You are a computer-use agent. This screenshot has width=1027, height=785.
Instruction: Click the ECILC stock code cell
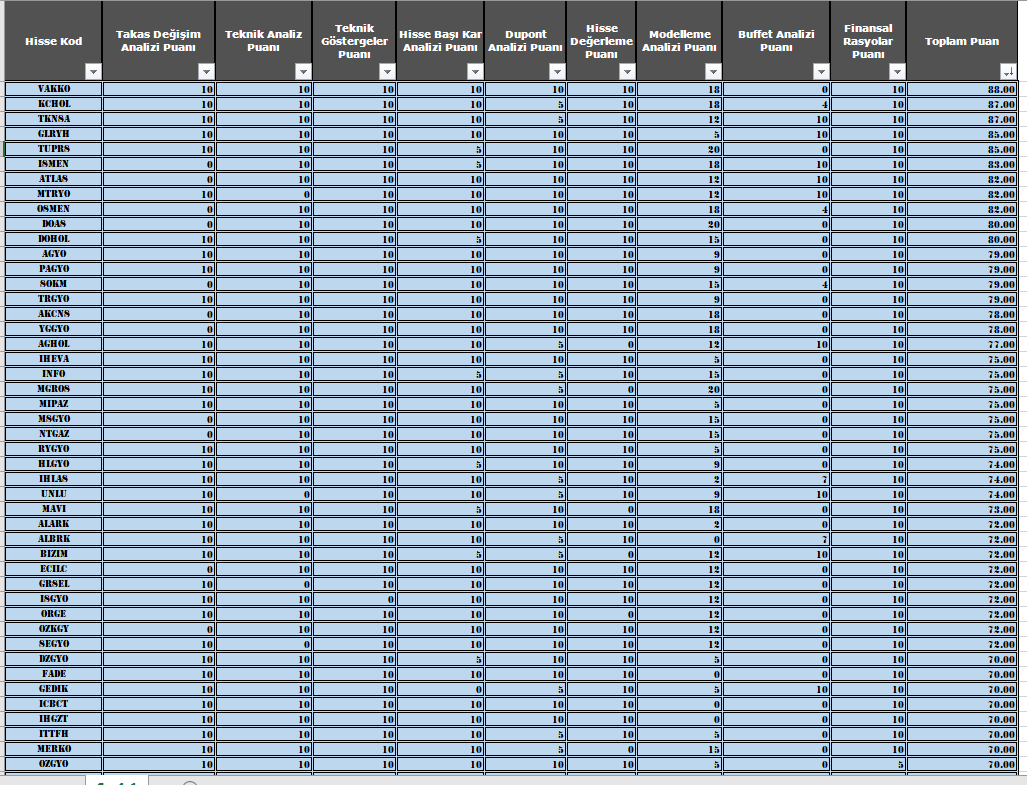coord(54,569)
